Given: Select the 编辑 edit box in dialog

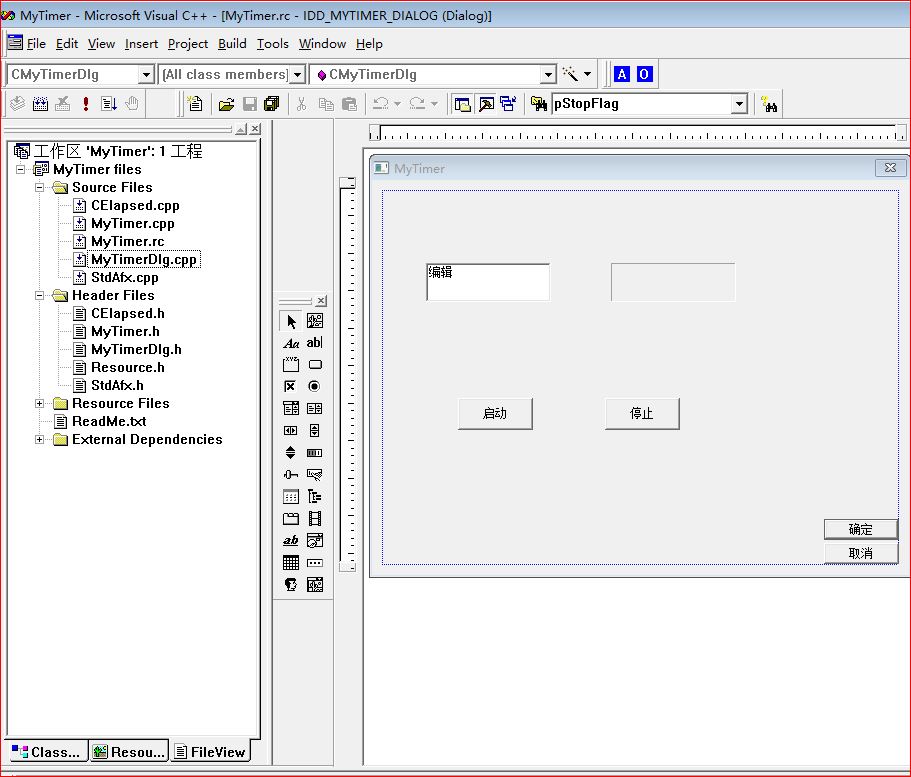Looking at the screenshot, I should (487, 282).
